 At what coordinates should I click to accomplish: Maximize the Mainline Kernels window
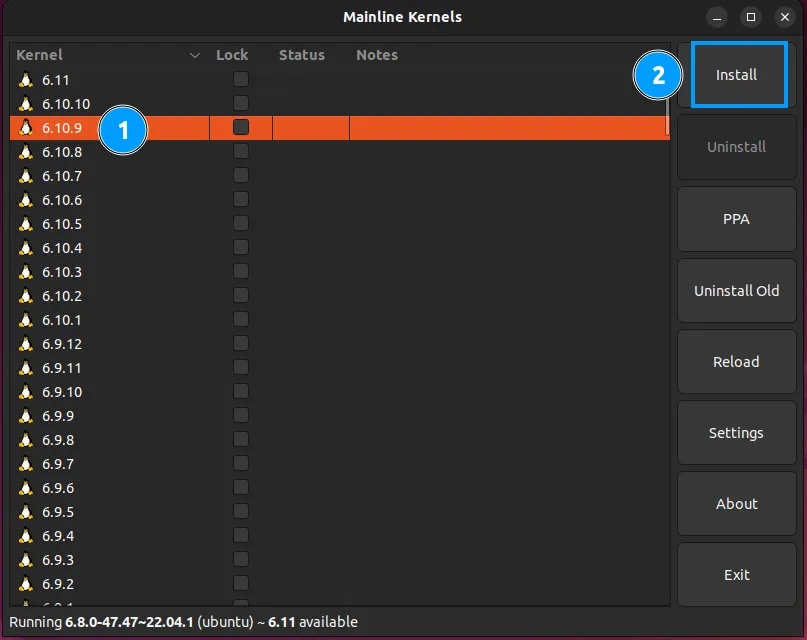tap(751, 17)
